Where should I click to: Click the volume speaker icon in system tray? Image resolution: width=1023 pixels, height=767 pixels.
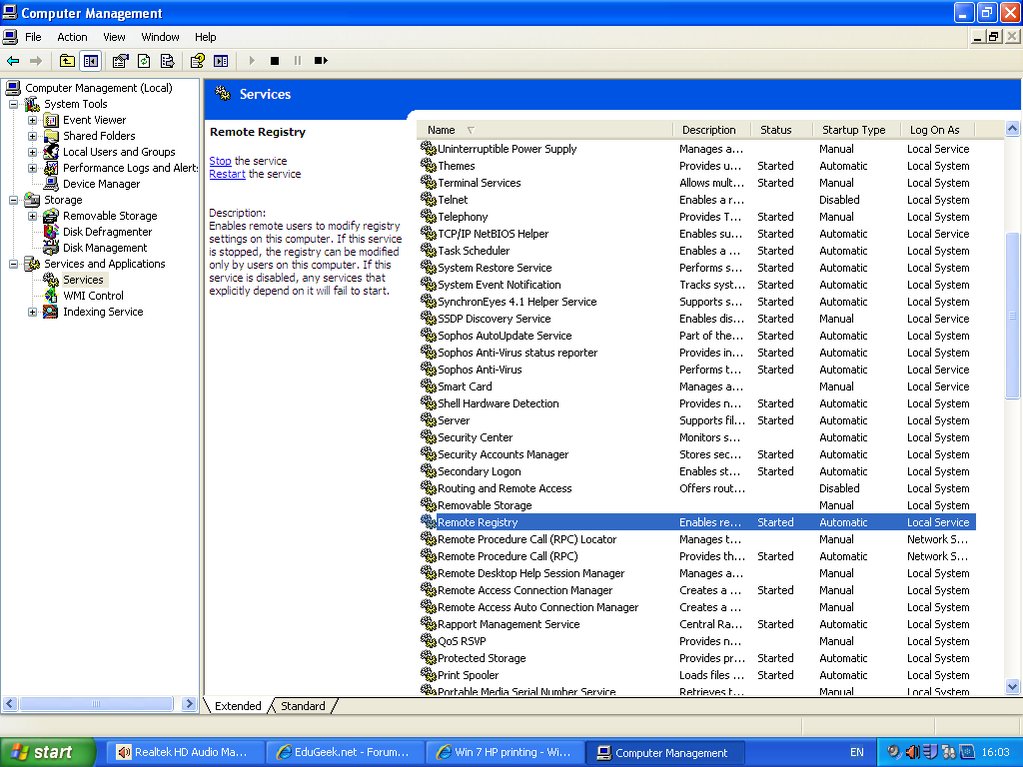[912, 752]
